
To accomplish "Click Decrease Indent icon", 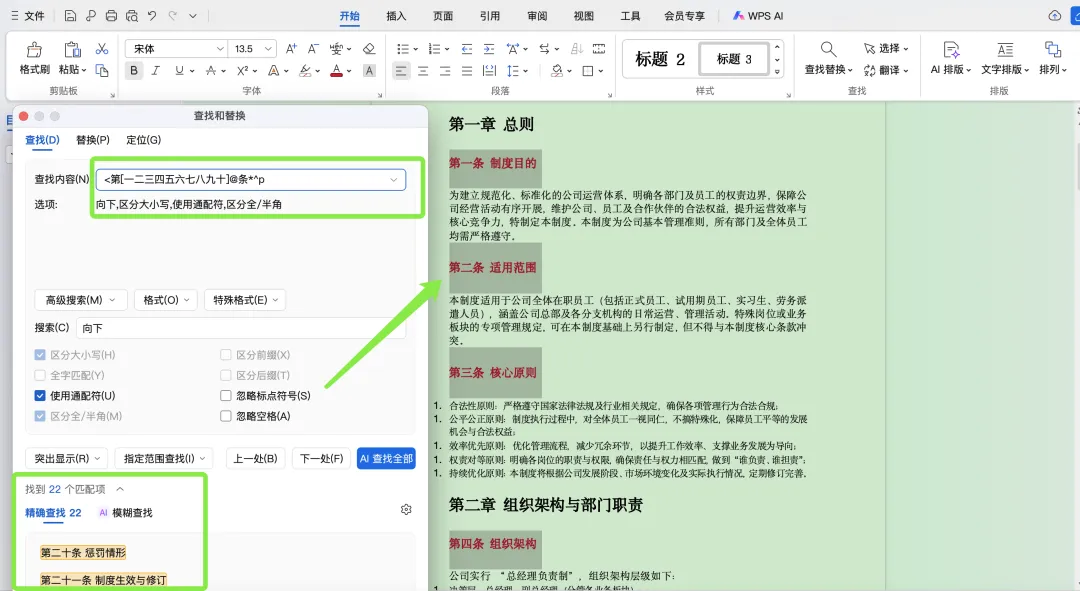I will tap(466, 49).
